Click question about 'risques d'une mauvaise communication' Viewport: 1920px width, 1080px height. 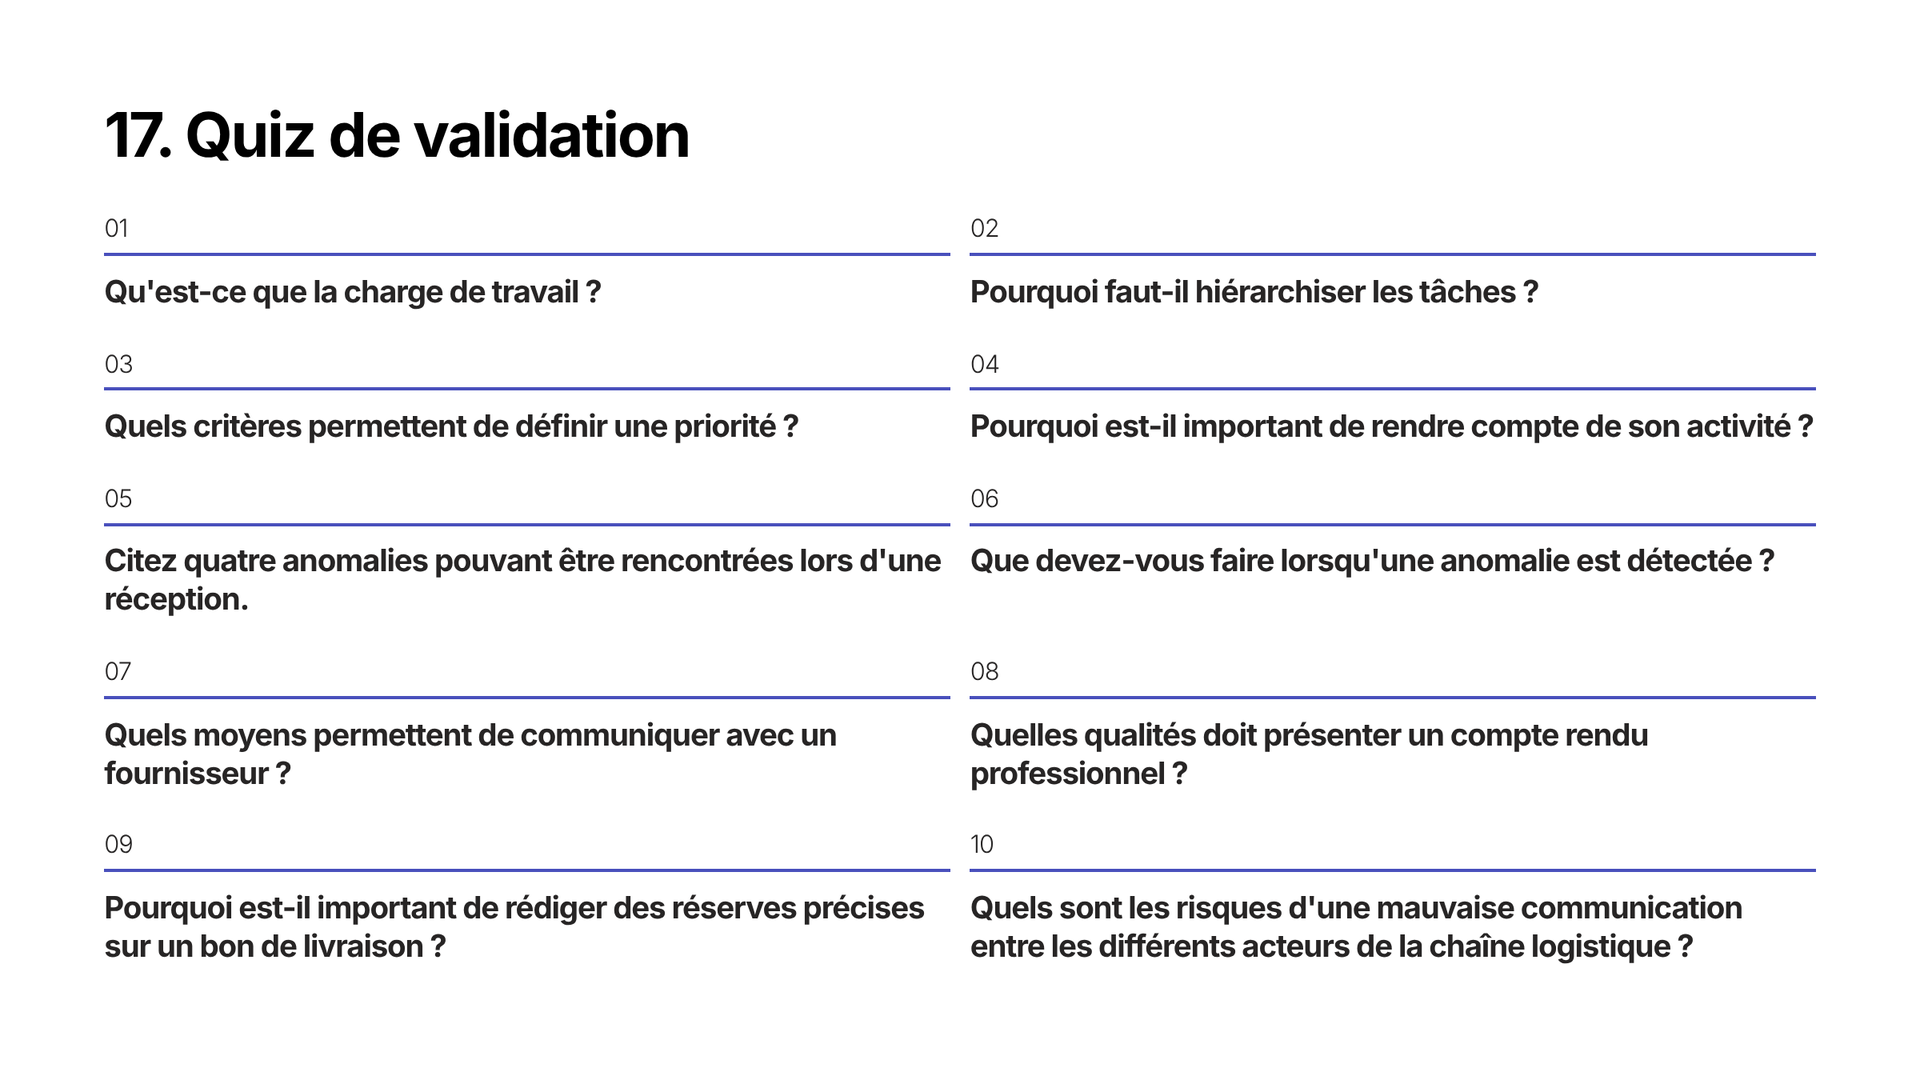pyautogui.click(x=1356, y=927)
